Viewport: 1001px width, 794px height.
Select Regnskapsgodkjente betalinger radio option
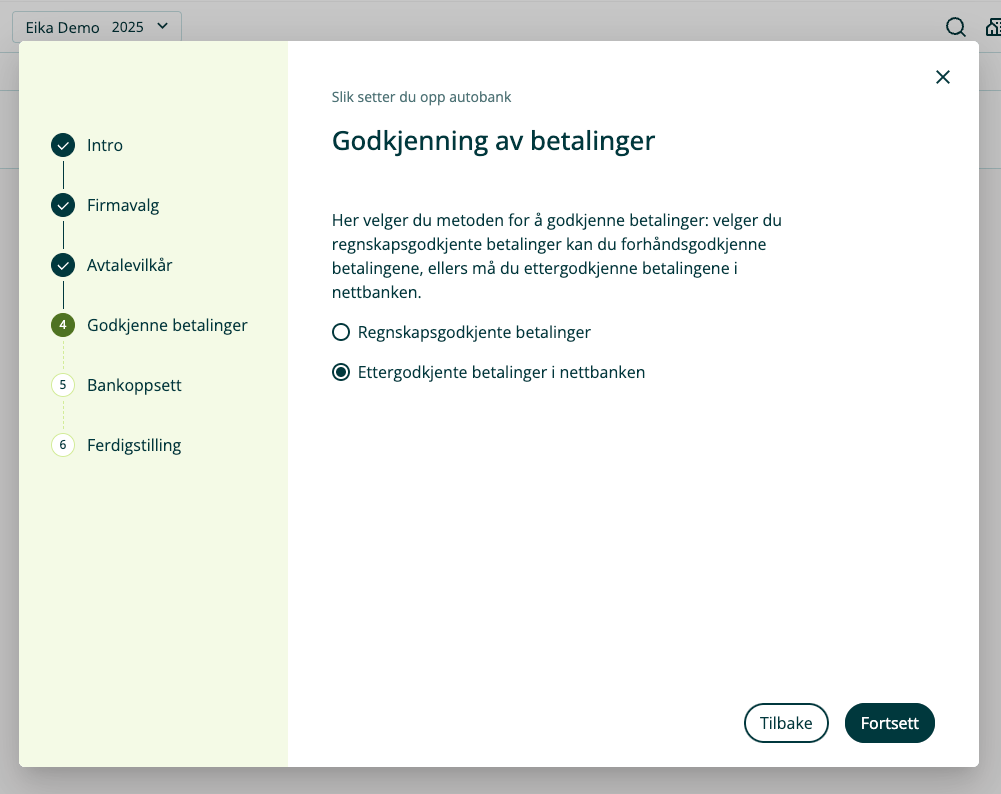pos(341,332)
